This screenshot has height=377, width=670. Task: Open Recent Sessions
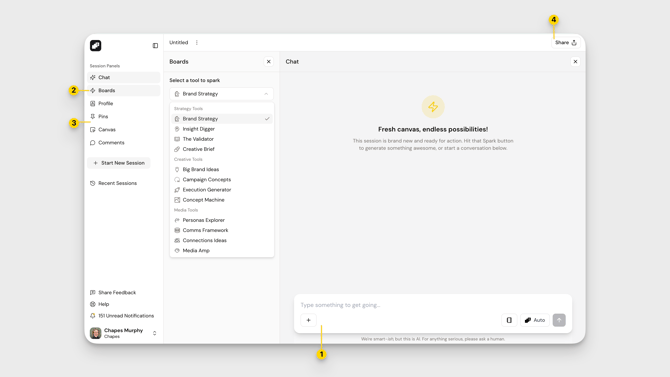[113, 183]
